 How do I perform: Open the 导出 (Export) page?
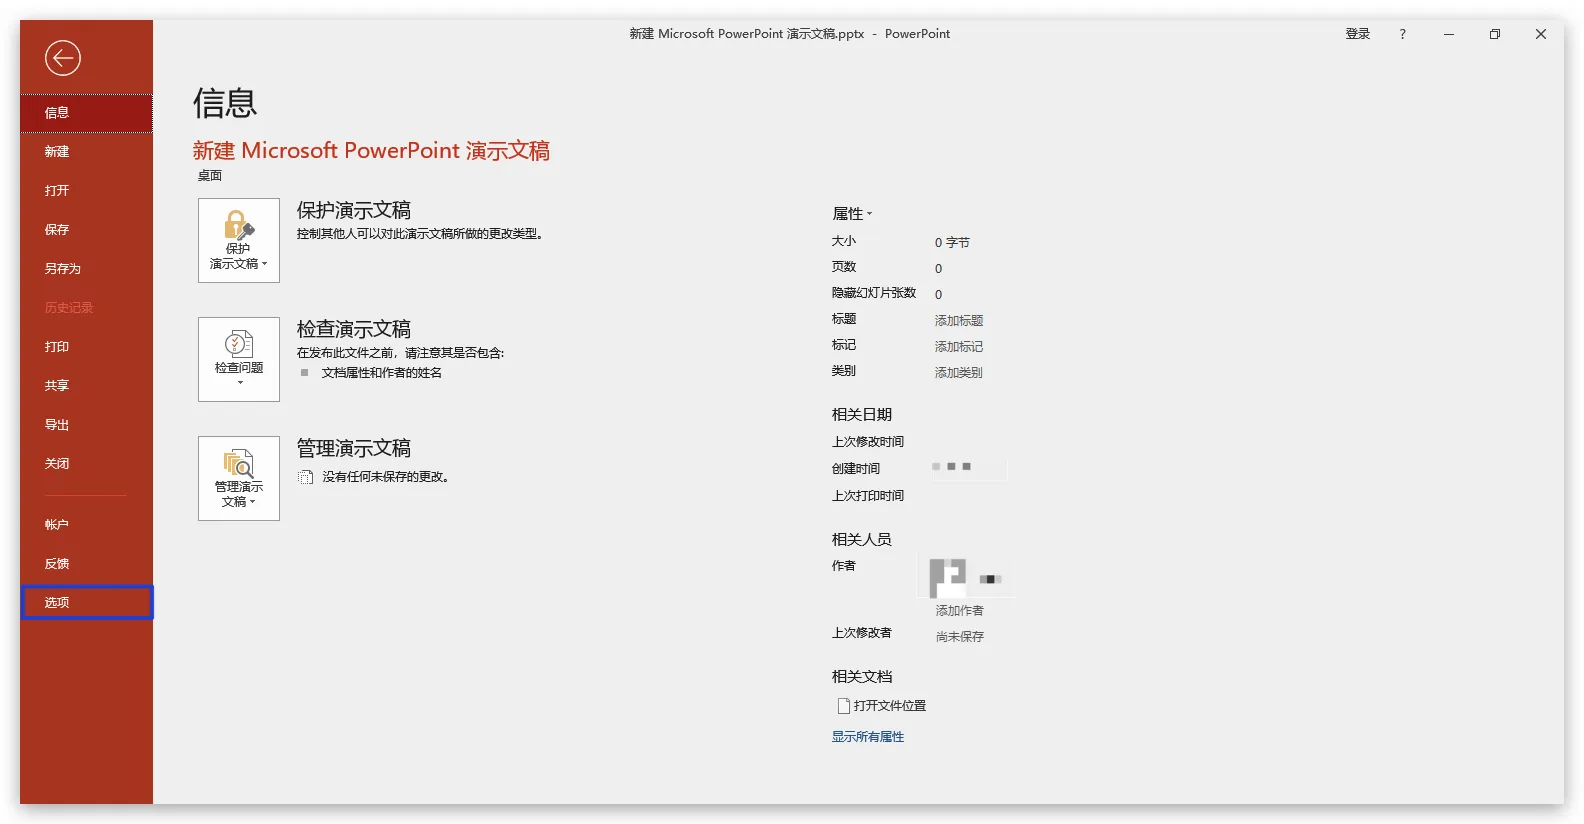click(x=57, y=425)
